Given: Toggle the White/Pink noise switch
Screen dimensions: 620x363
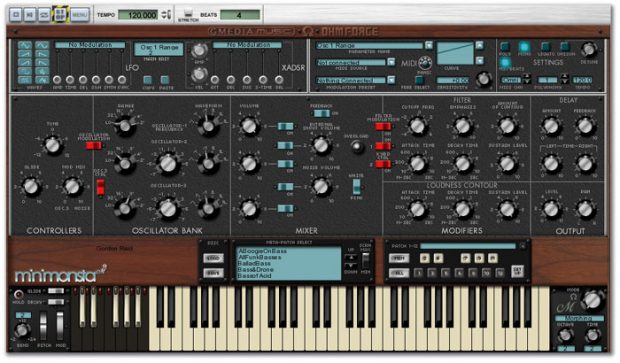Looking at the screenshot, I should coord(356,186).
